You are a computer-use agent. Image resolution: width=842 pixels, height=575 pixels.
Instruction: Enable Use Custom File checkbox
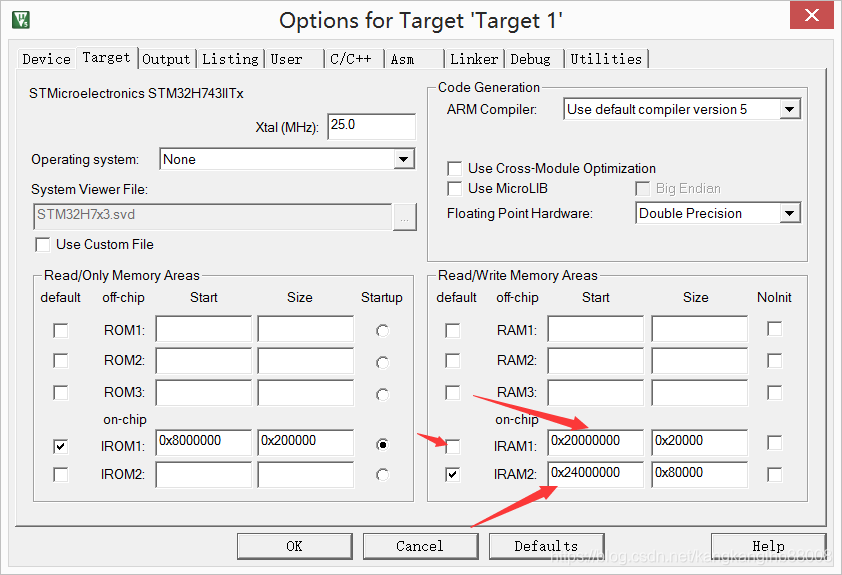pos(42,245)
